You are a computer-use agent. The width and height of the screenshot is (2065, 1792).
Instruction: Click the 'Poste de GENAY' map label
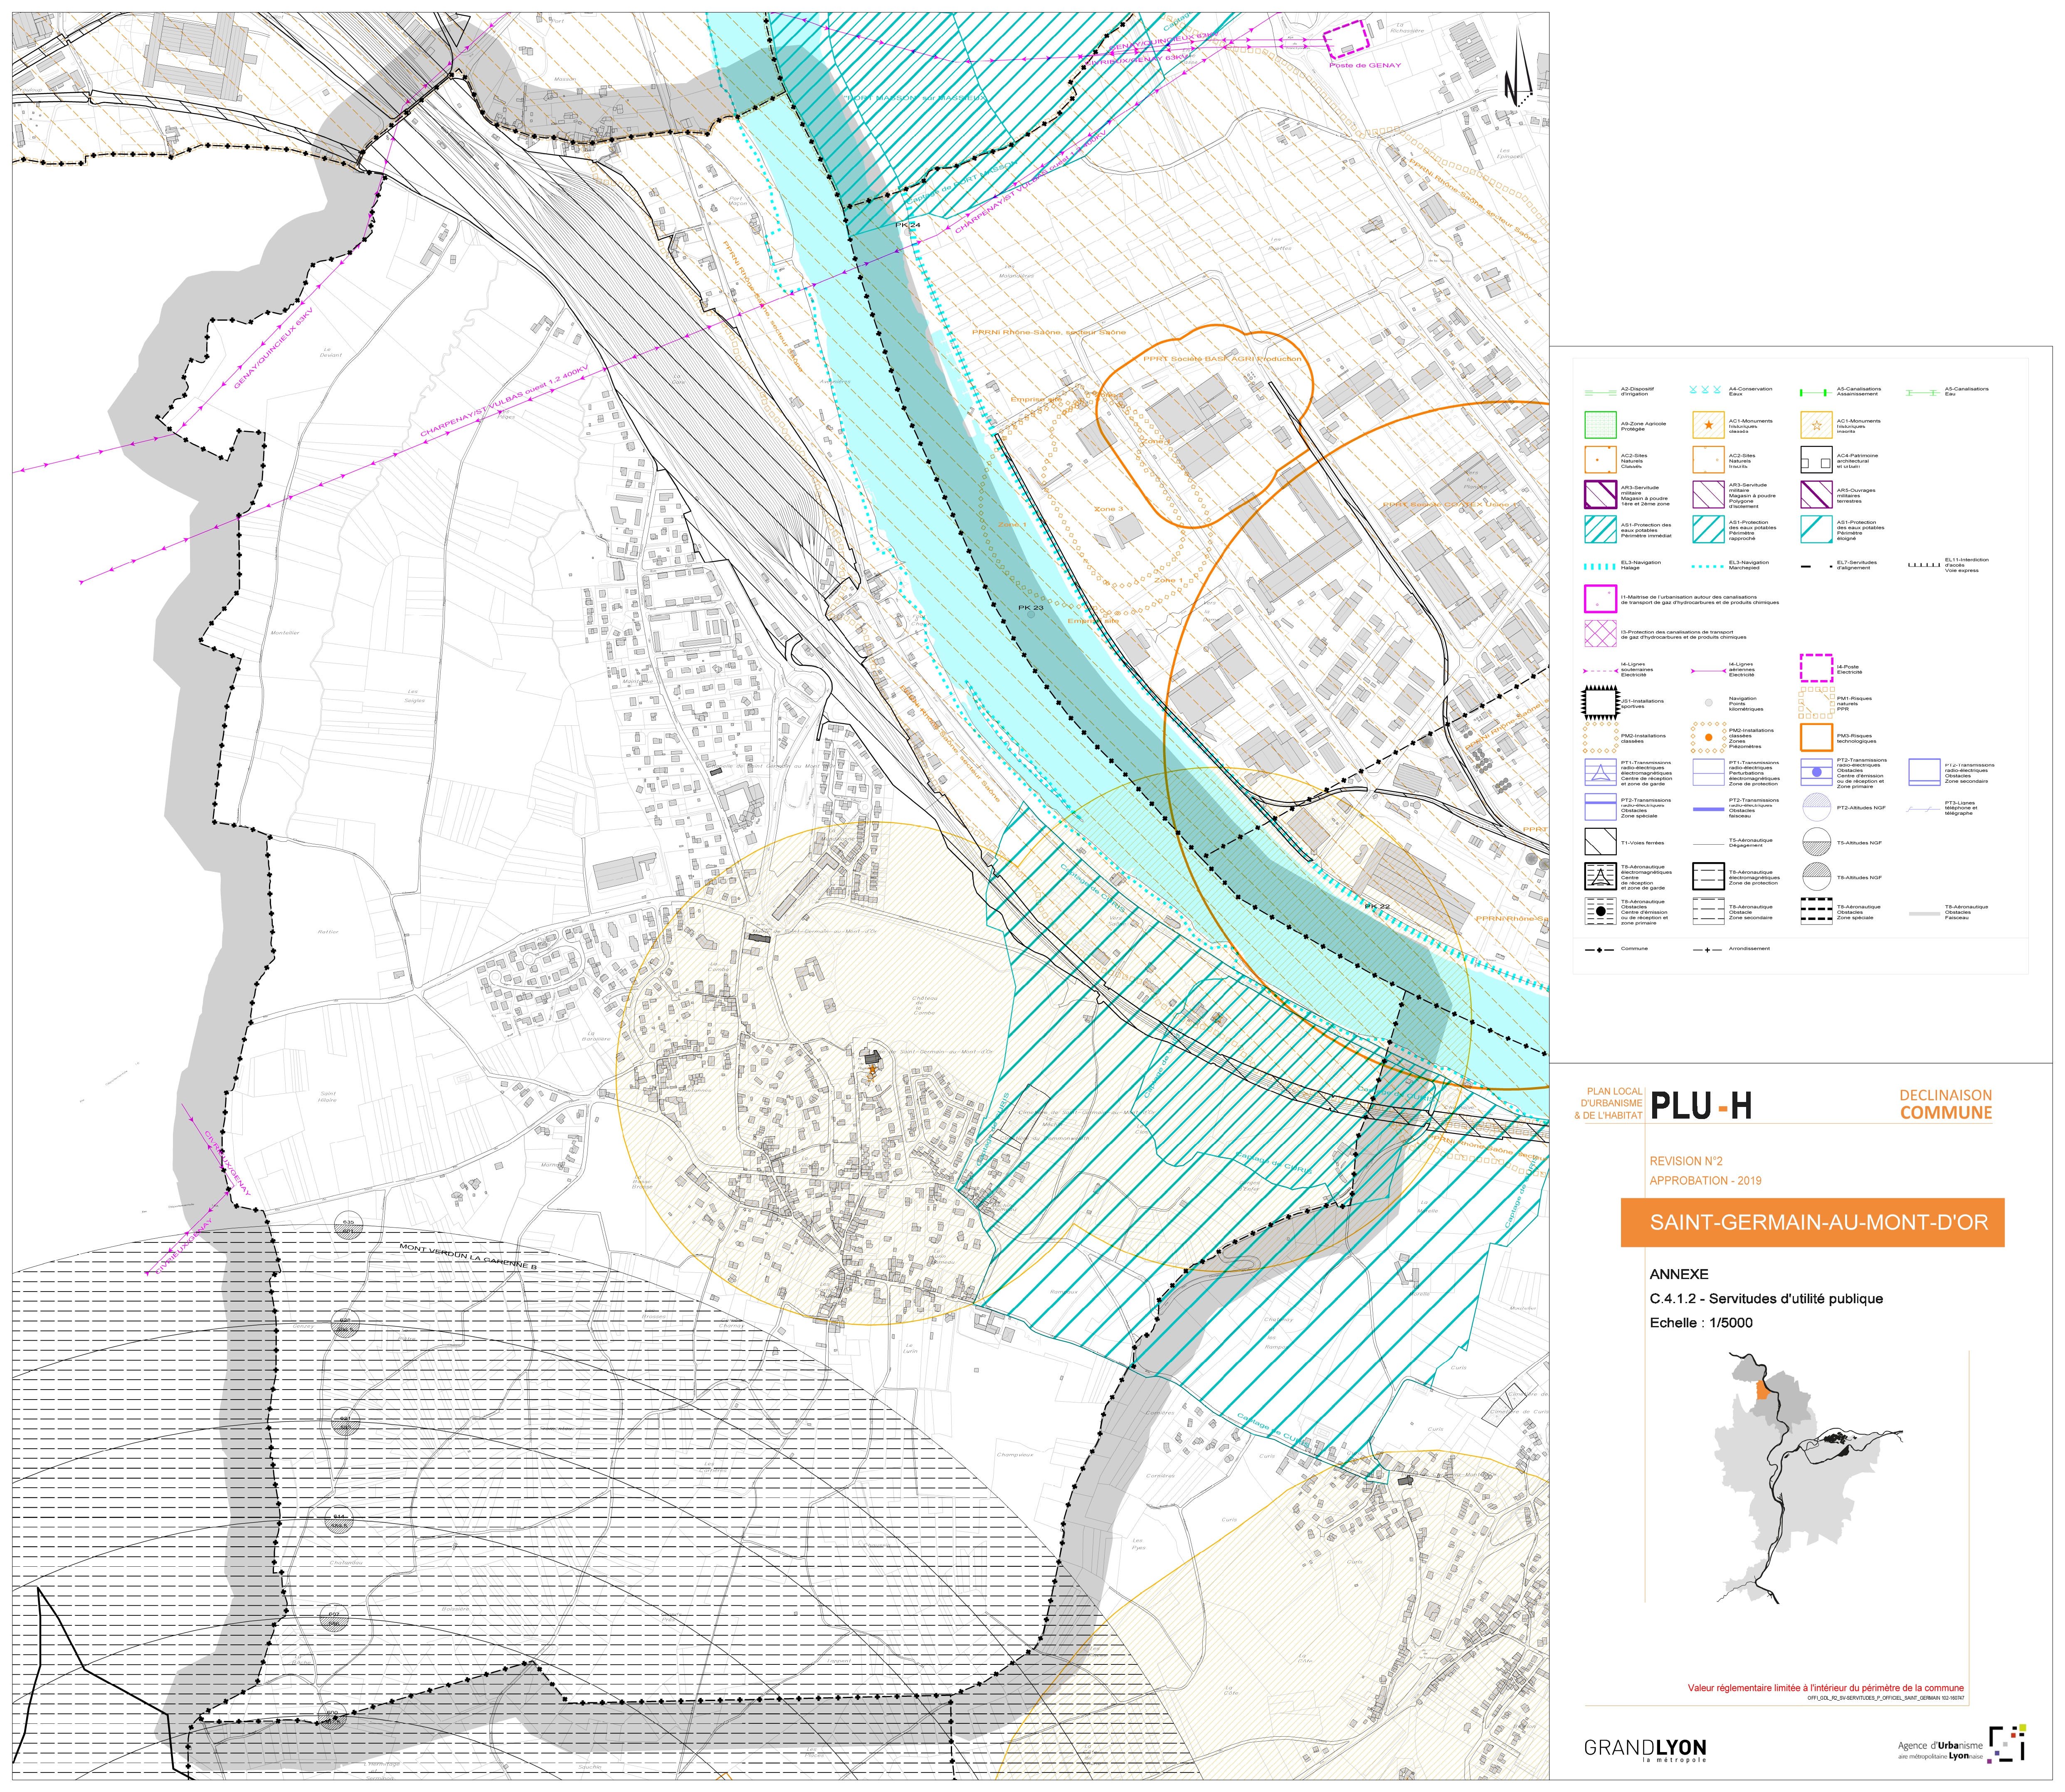(x=1365, y=65)
